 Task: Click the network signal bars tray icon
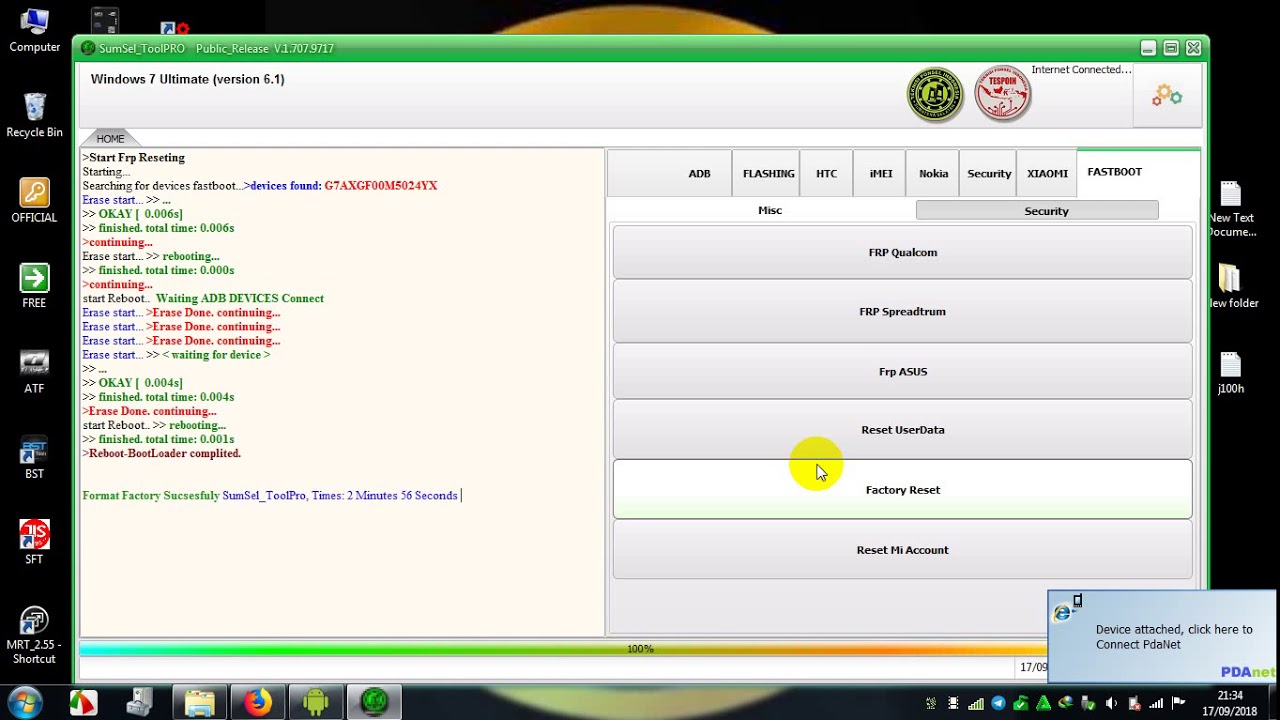[1156, 704]
